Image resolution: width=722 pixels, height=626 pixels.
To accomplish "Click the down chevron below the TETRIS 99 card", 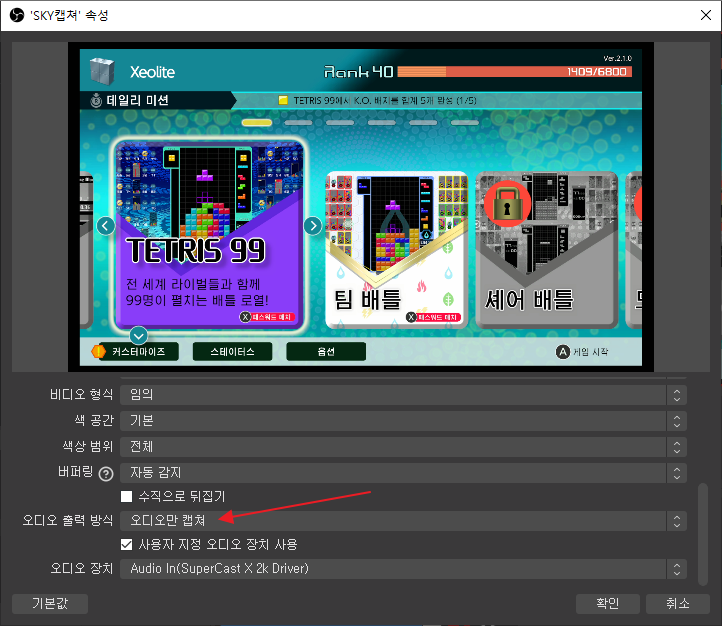I will click(139, 336).
